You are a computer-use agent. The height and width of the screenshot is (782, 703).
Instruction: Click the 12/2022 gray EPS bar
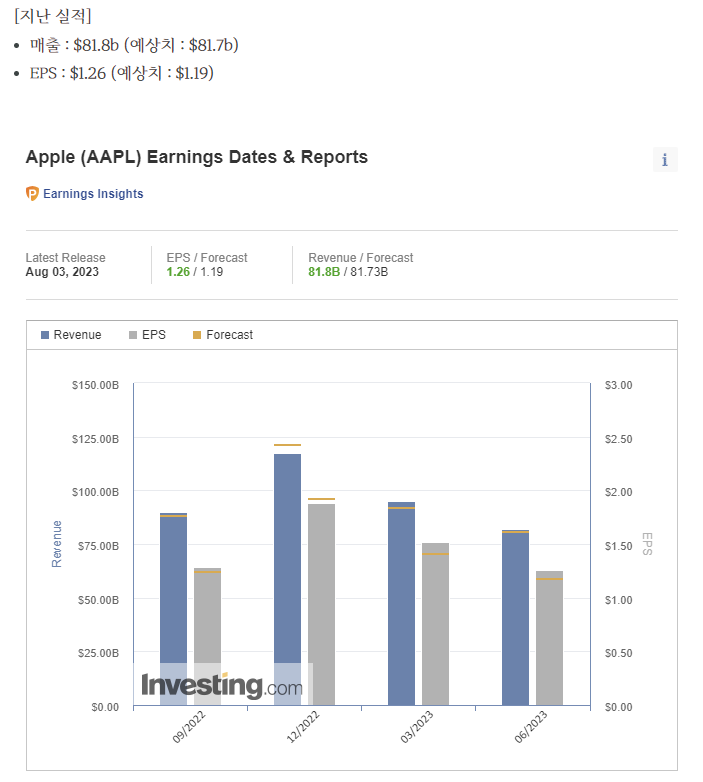(322, 604)
